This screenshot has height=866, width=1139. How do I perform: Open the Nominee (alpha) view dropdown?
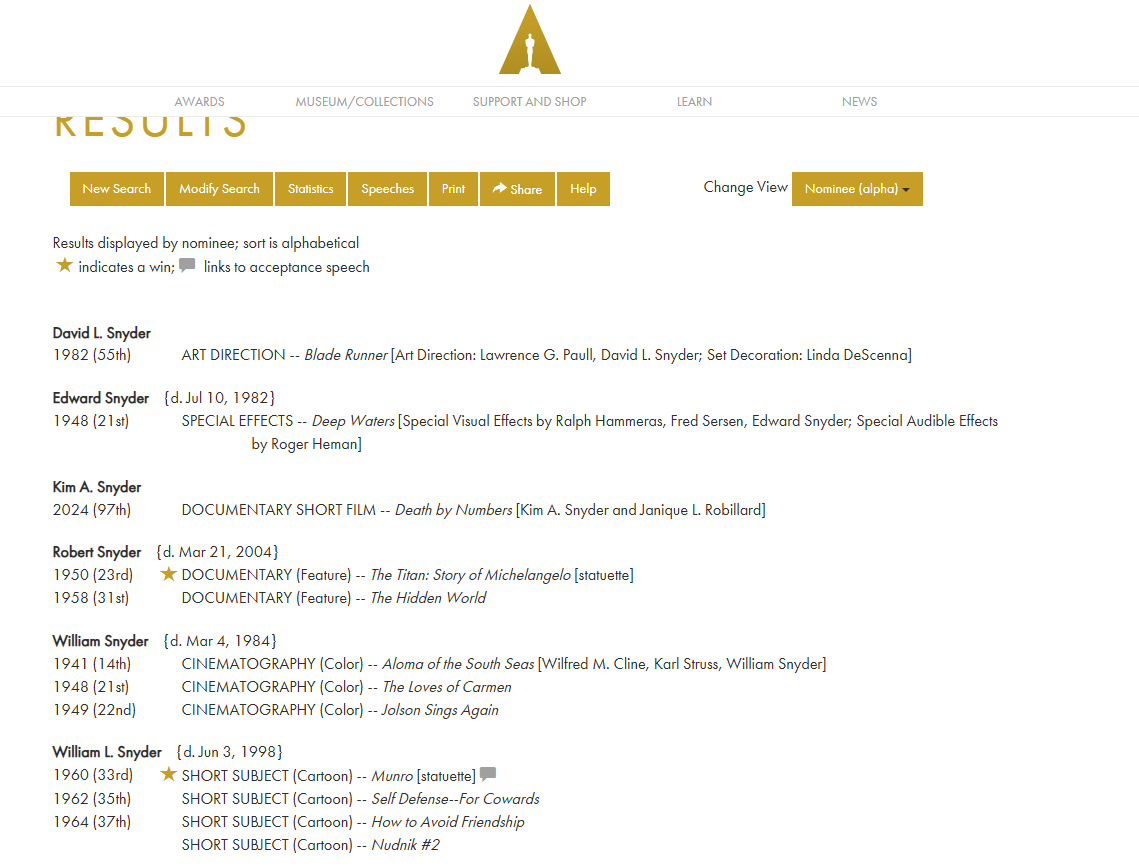[857, 189]
